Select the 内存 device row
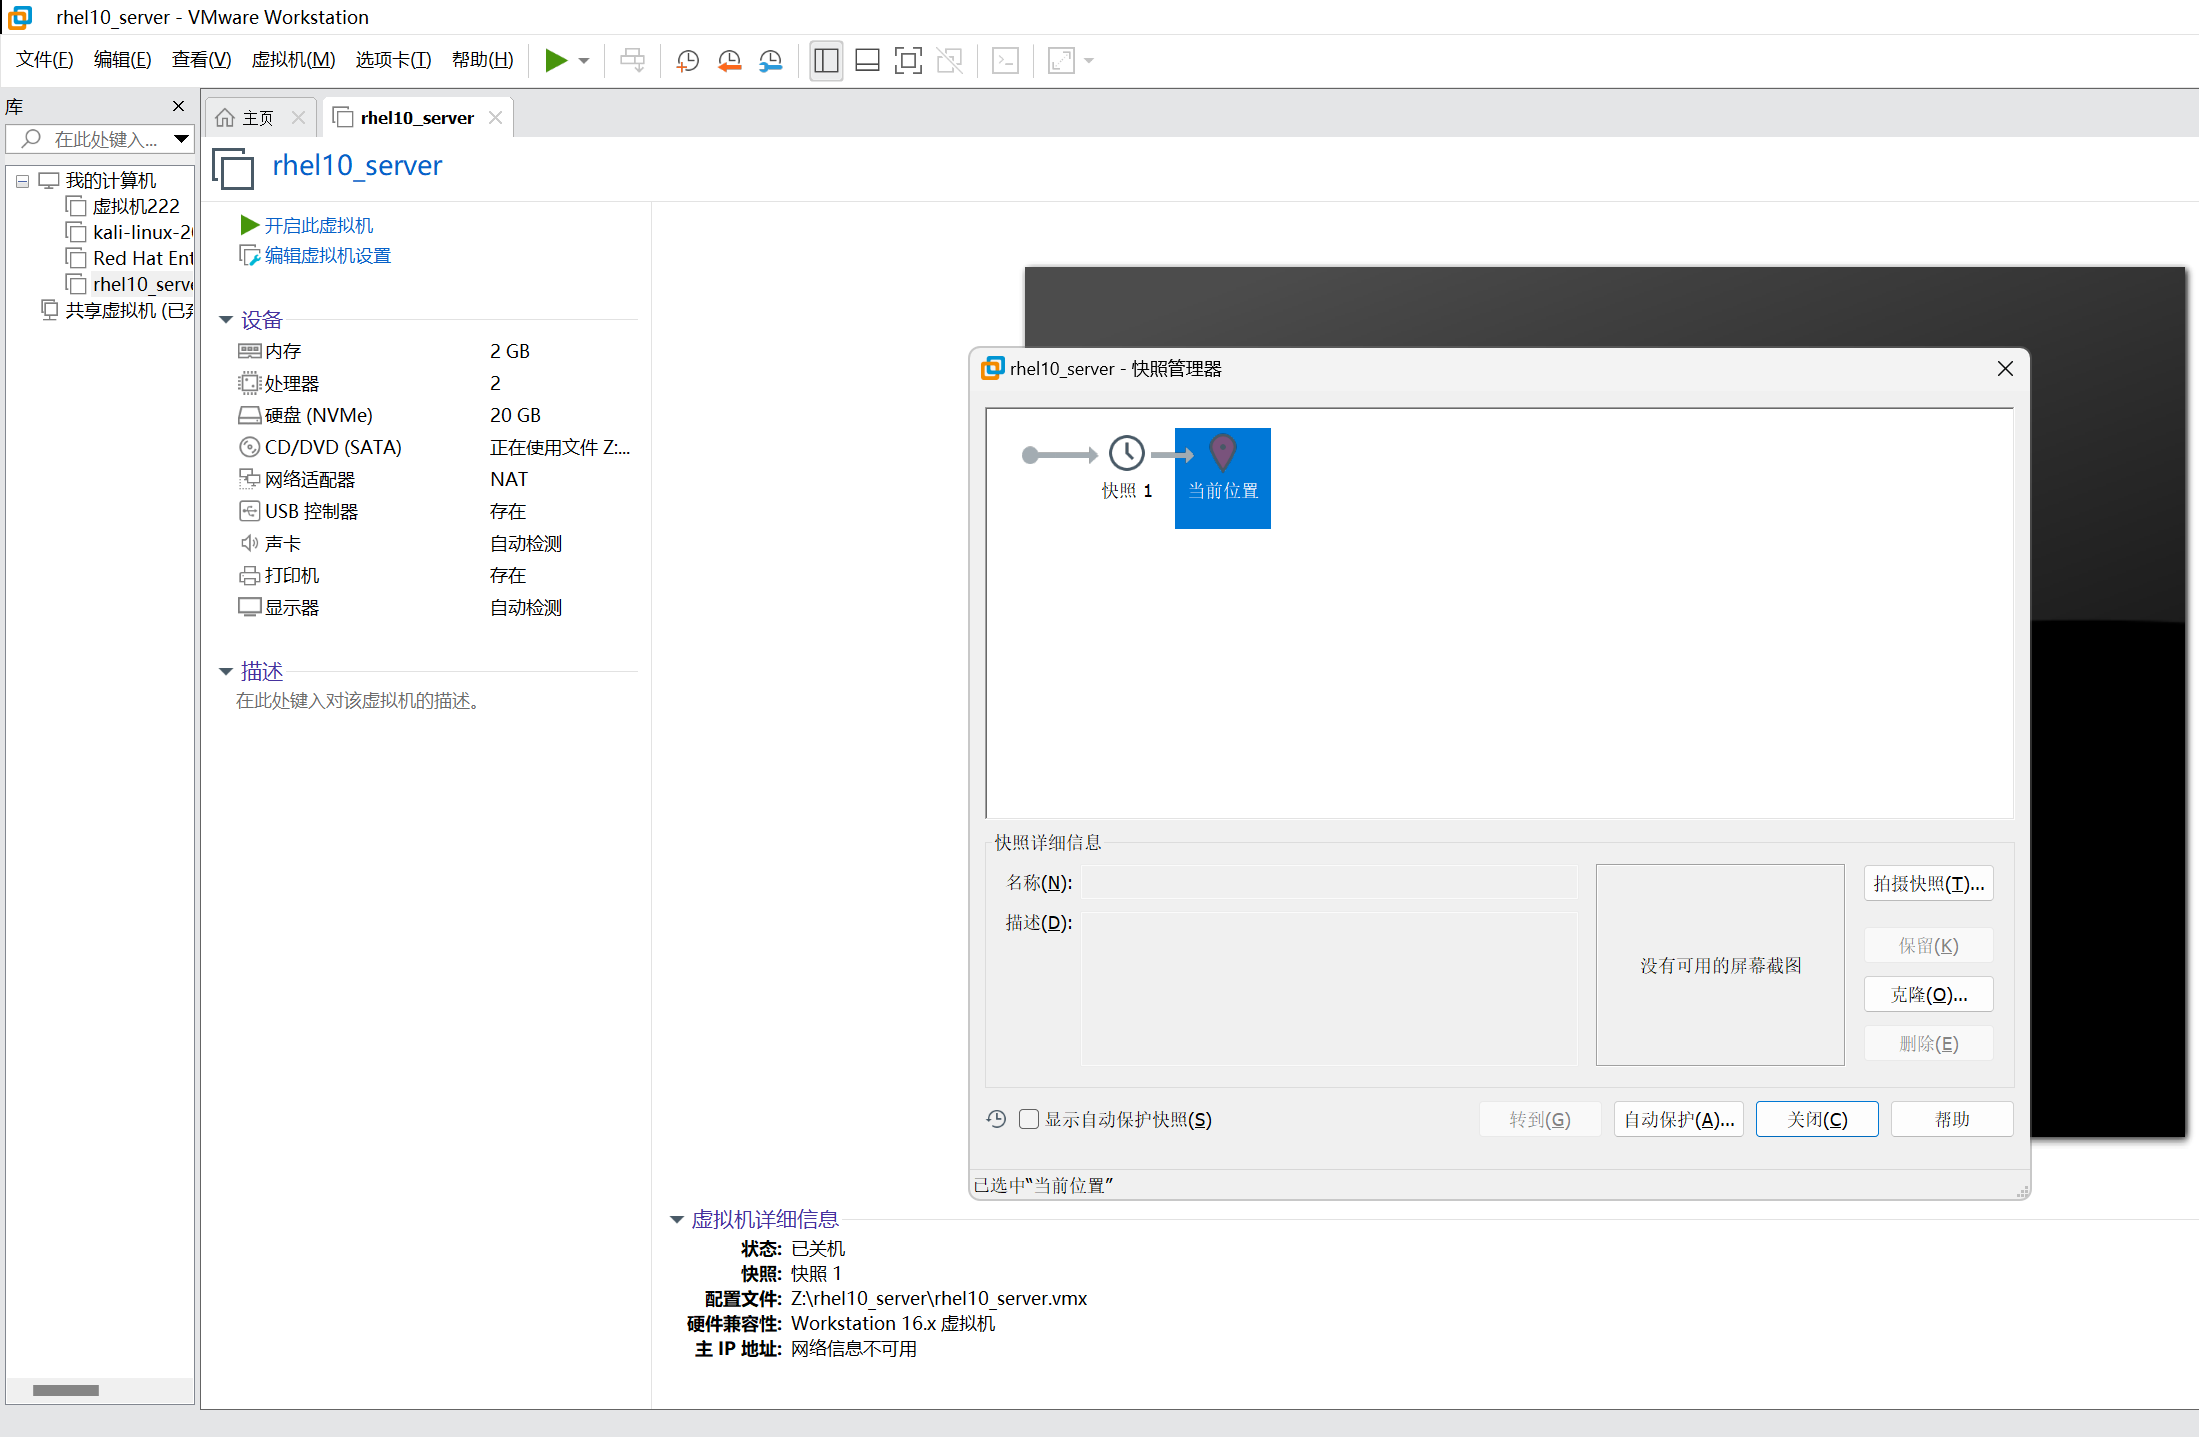This screenshot has height=1437, width=2199. point(436,352)
